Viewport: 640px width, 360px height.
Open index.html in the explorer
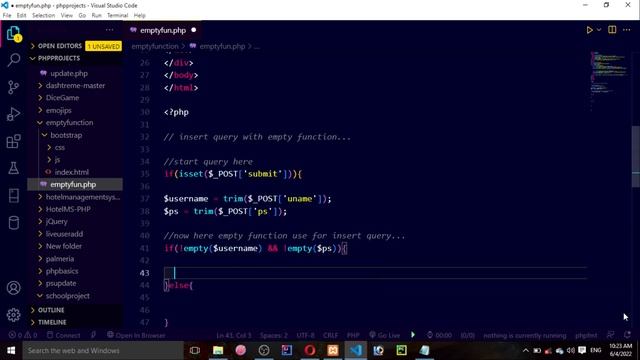(71, 172)
